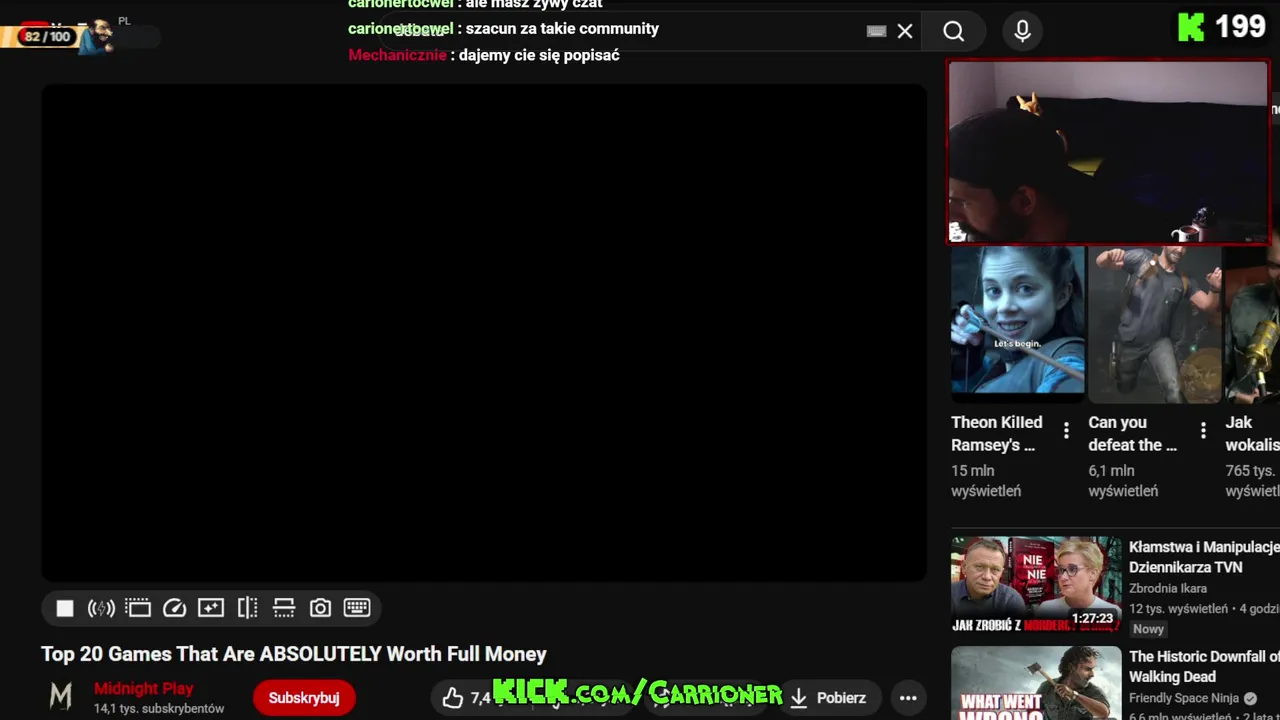
Task: Open Kłamstwa i Manipulacje video thumbnail
Action: coord(1036,584)
